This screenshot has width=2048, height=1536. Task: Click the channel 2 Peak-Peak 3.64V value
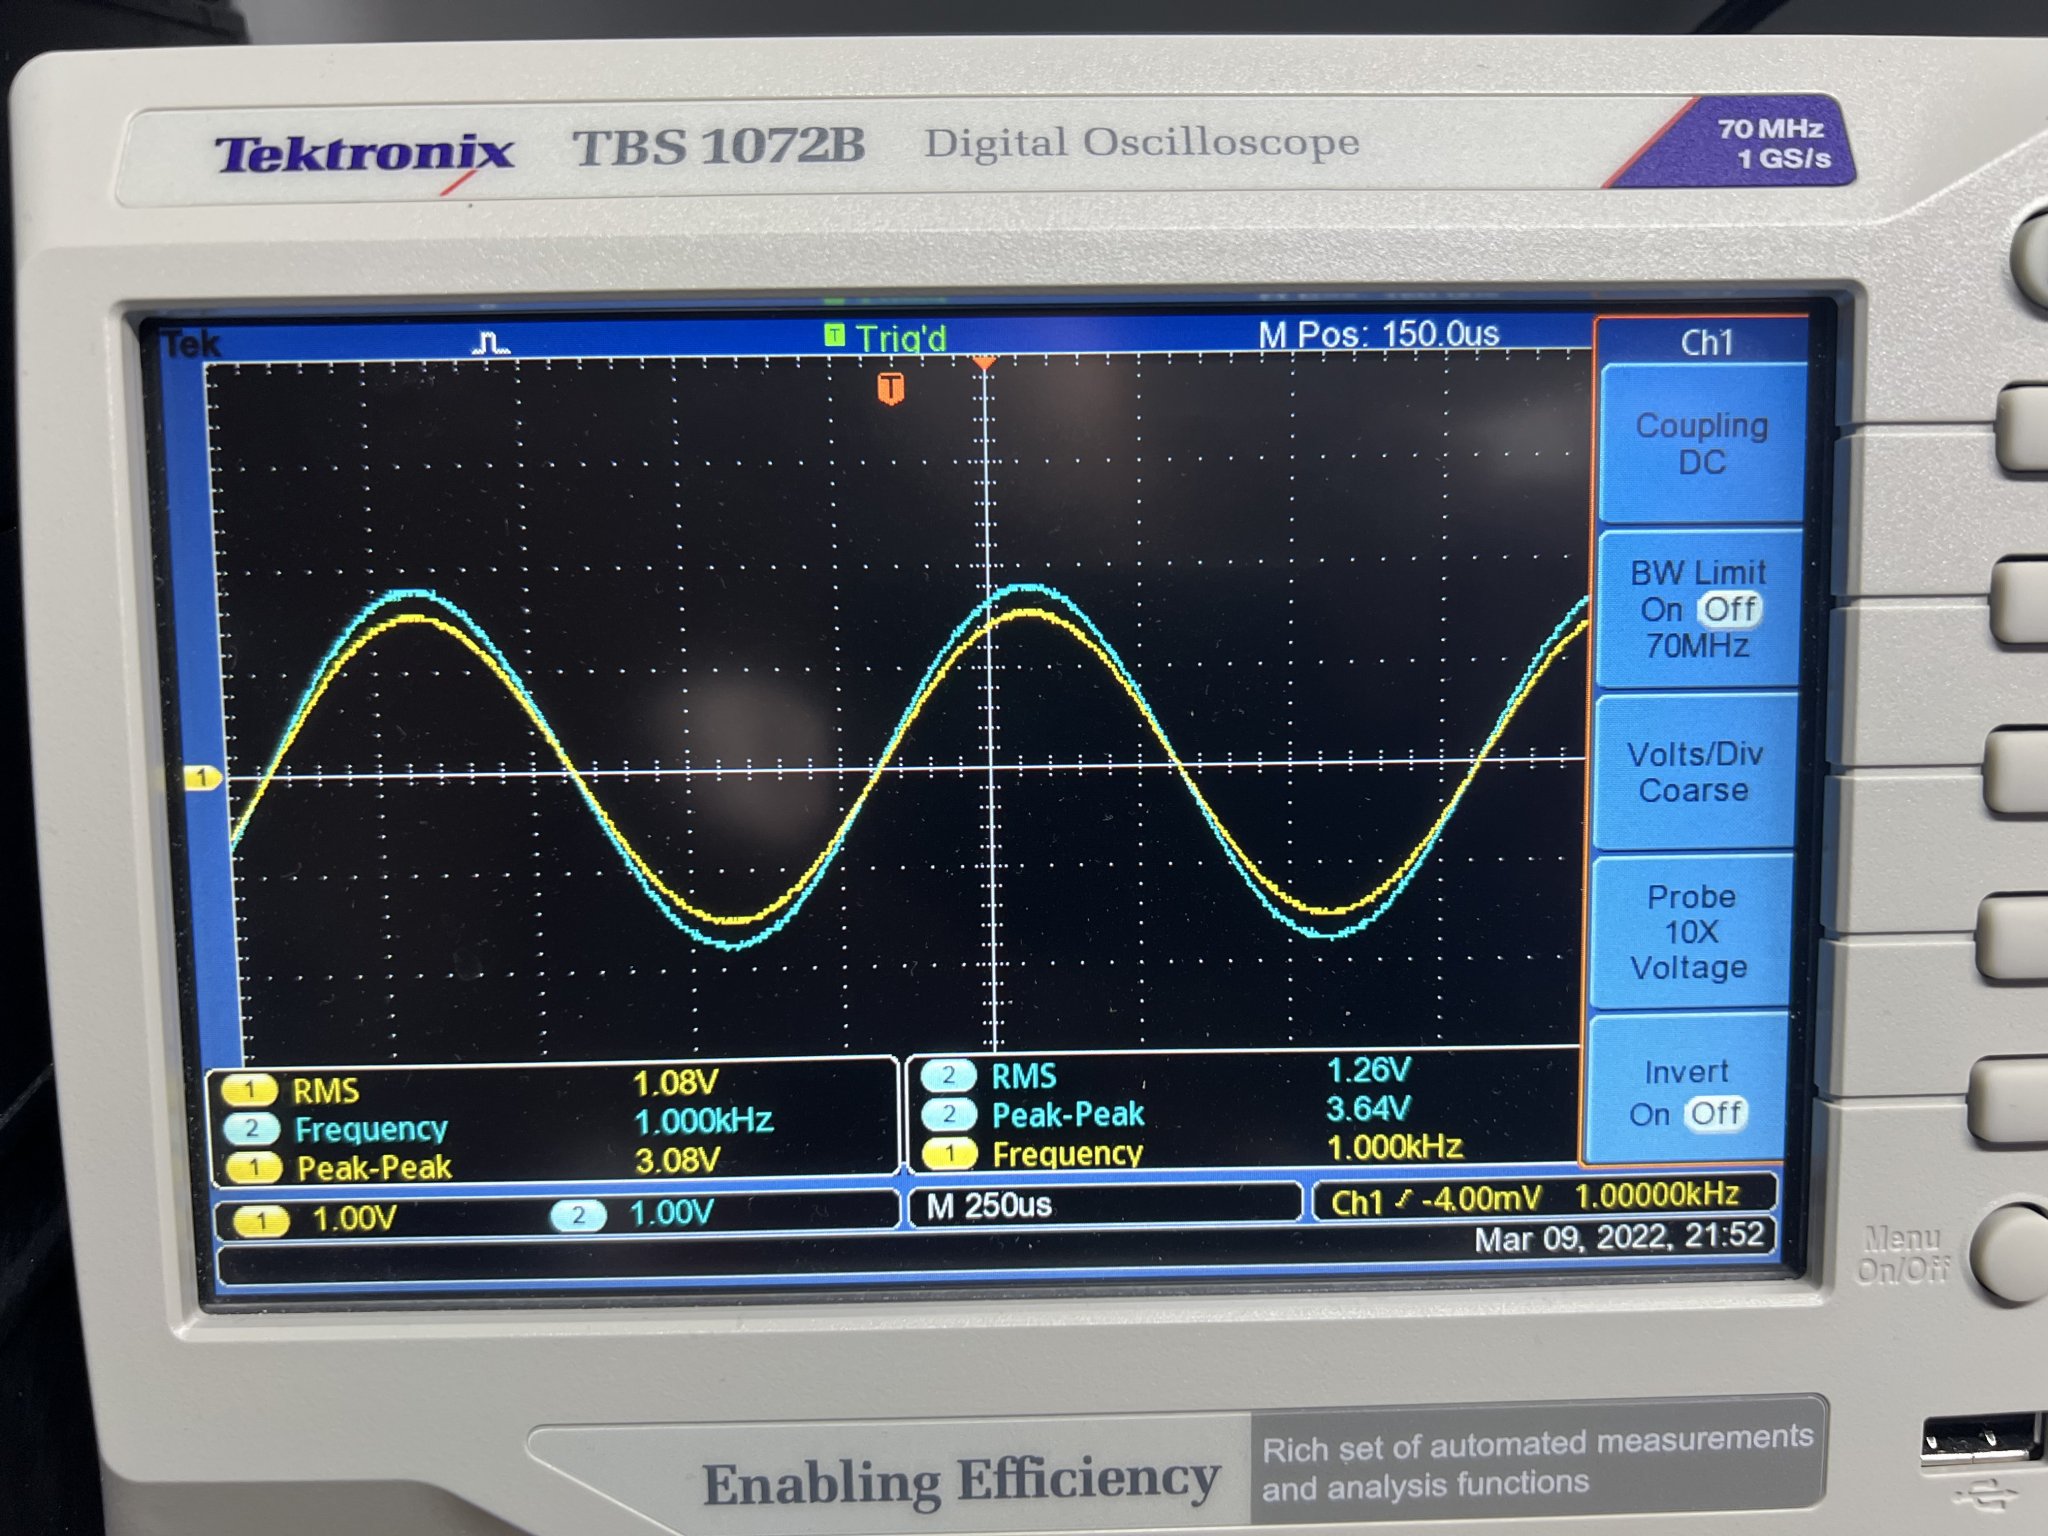click(x=1368, y=1108)
